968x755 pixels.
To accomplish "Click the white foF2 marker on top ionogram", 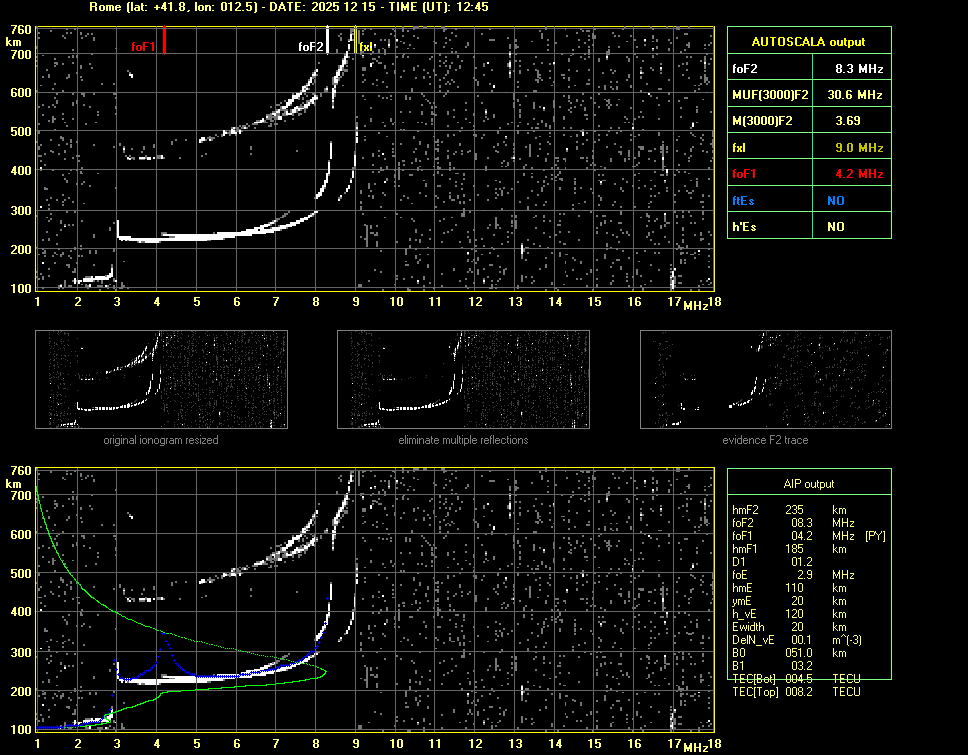I will [328, 41].
